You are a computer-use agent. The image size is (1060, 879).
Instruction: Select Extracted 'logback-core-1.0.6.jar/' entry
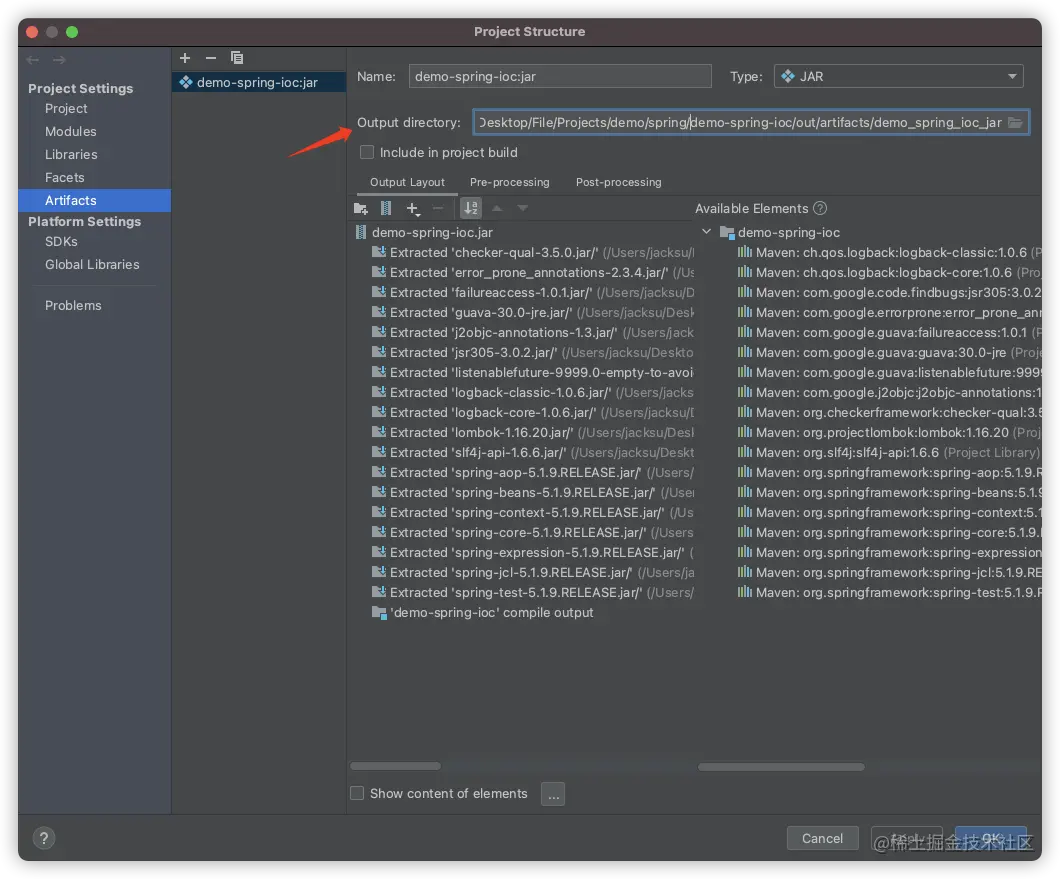click(x=533, y=412)
